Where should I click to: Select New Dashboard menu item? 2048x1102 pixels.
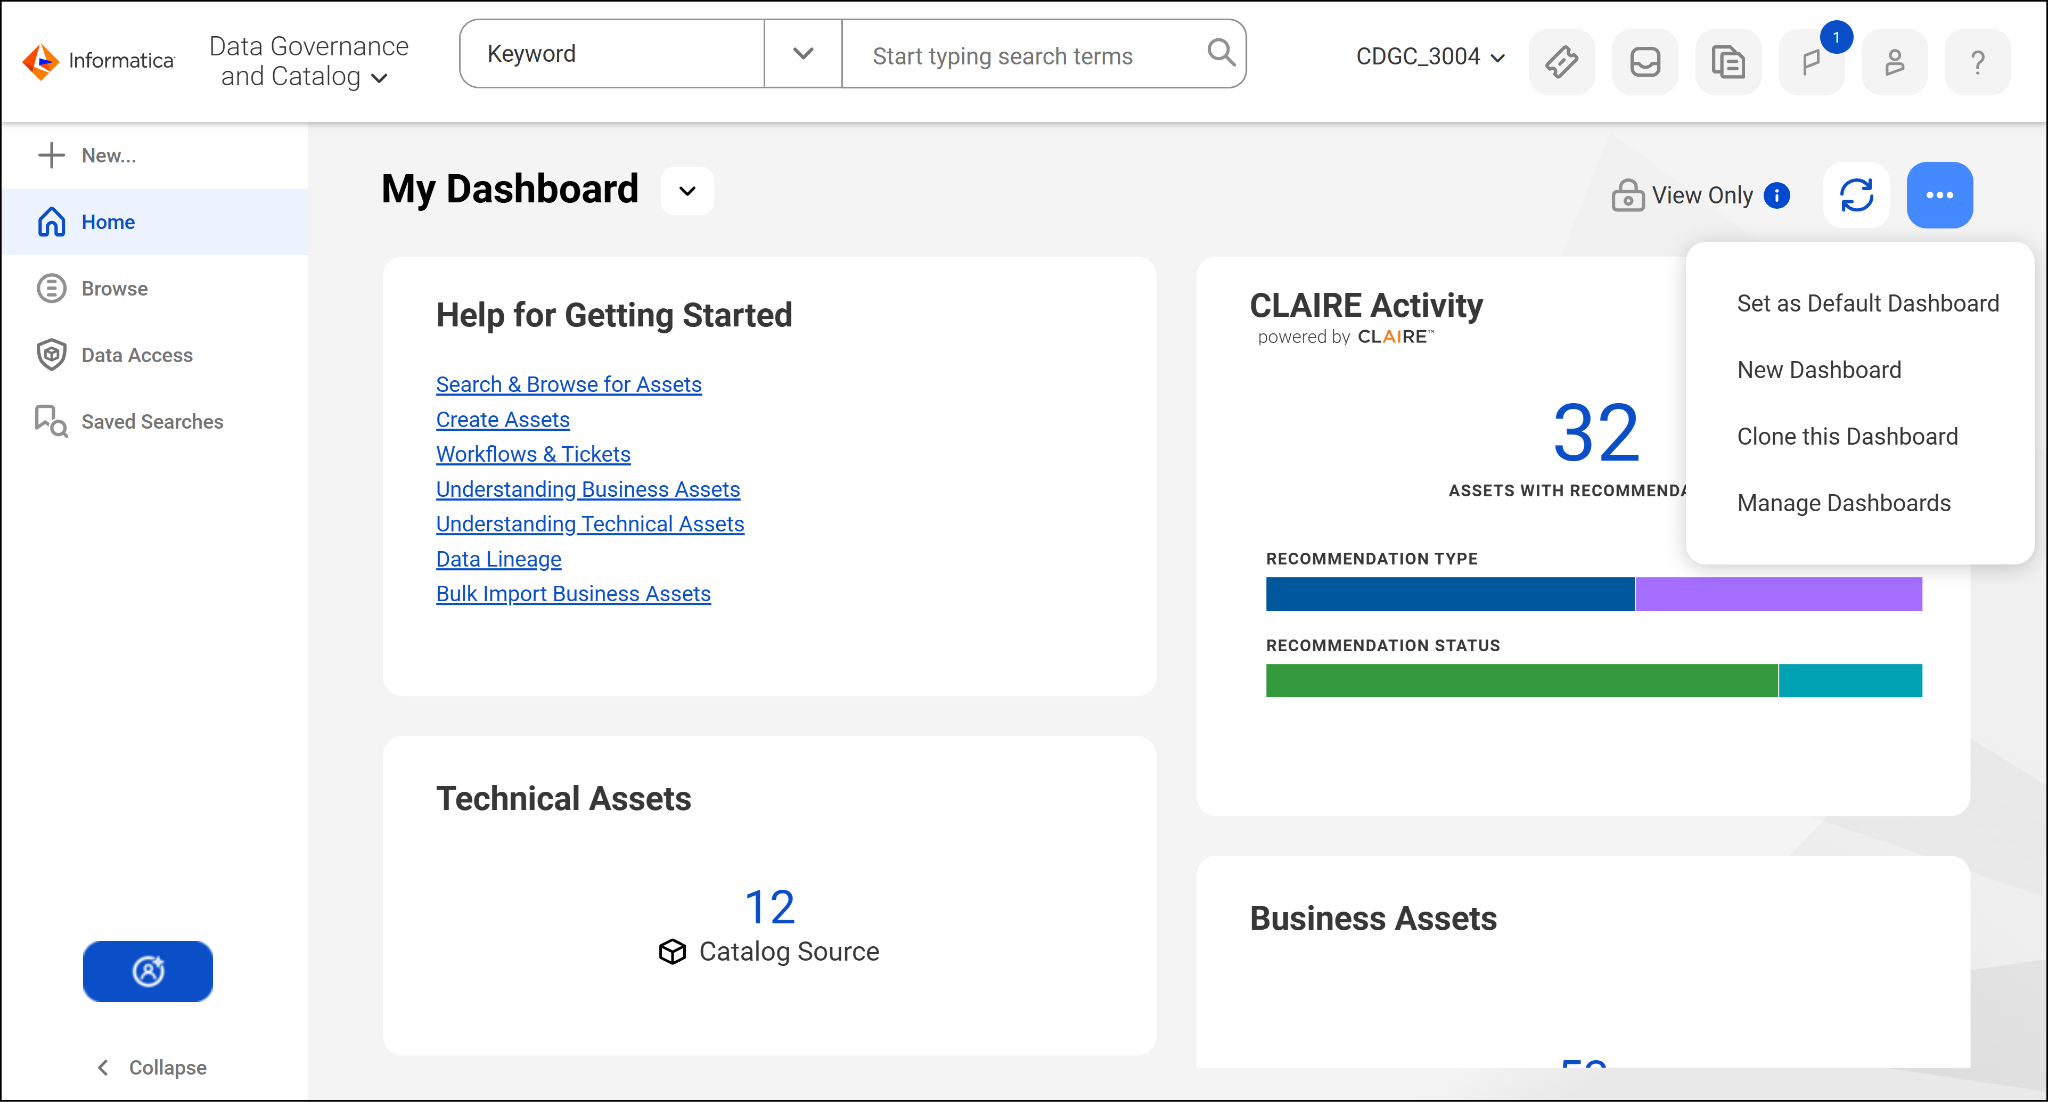(x=1819, y=370)
